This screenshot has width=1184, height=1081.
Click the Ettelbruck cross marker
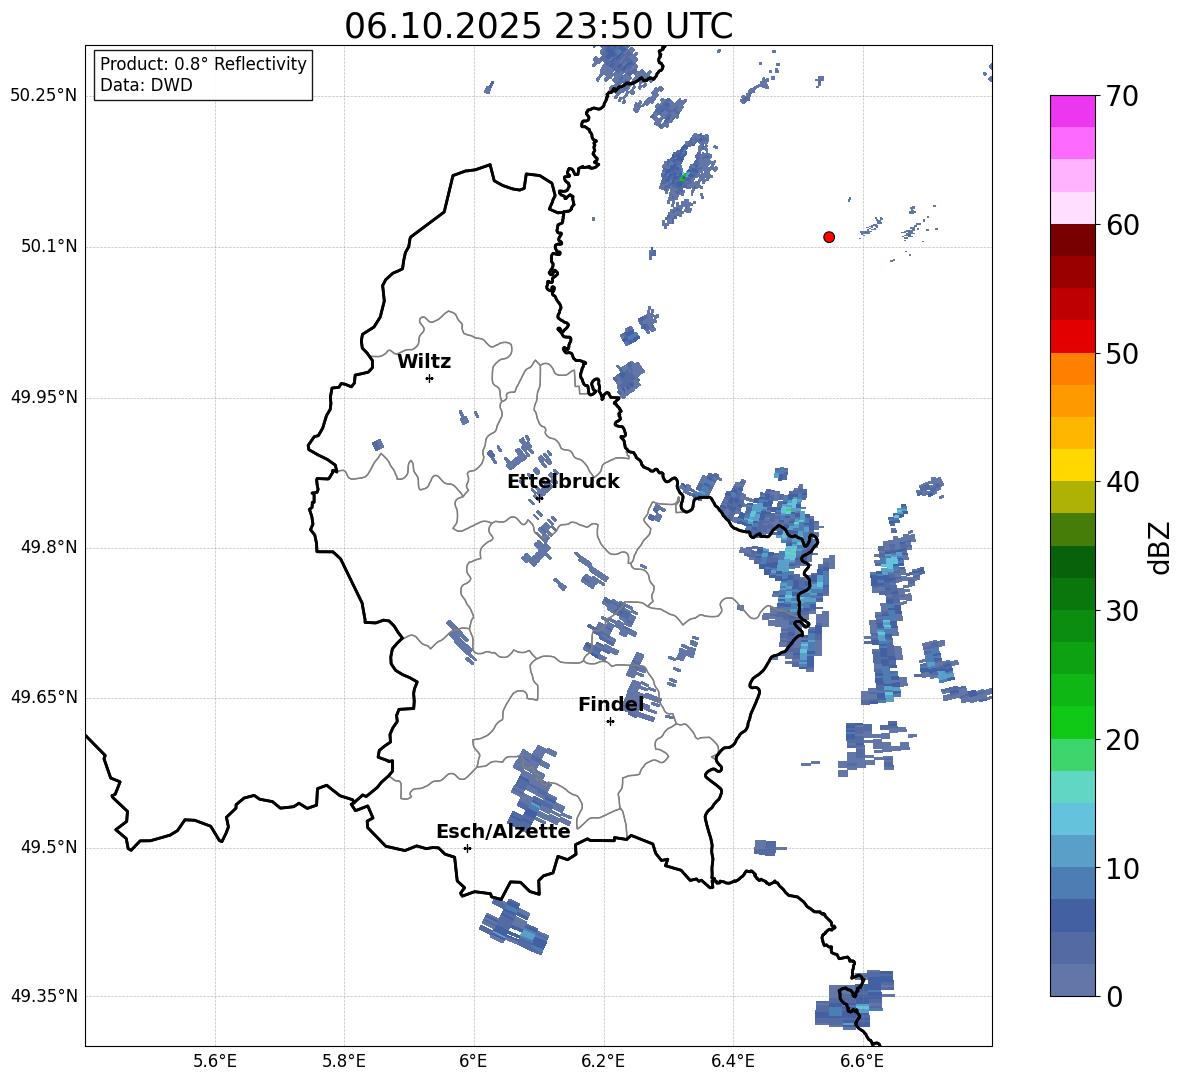[x=540, y=497]
